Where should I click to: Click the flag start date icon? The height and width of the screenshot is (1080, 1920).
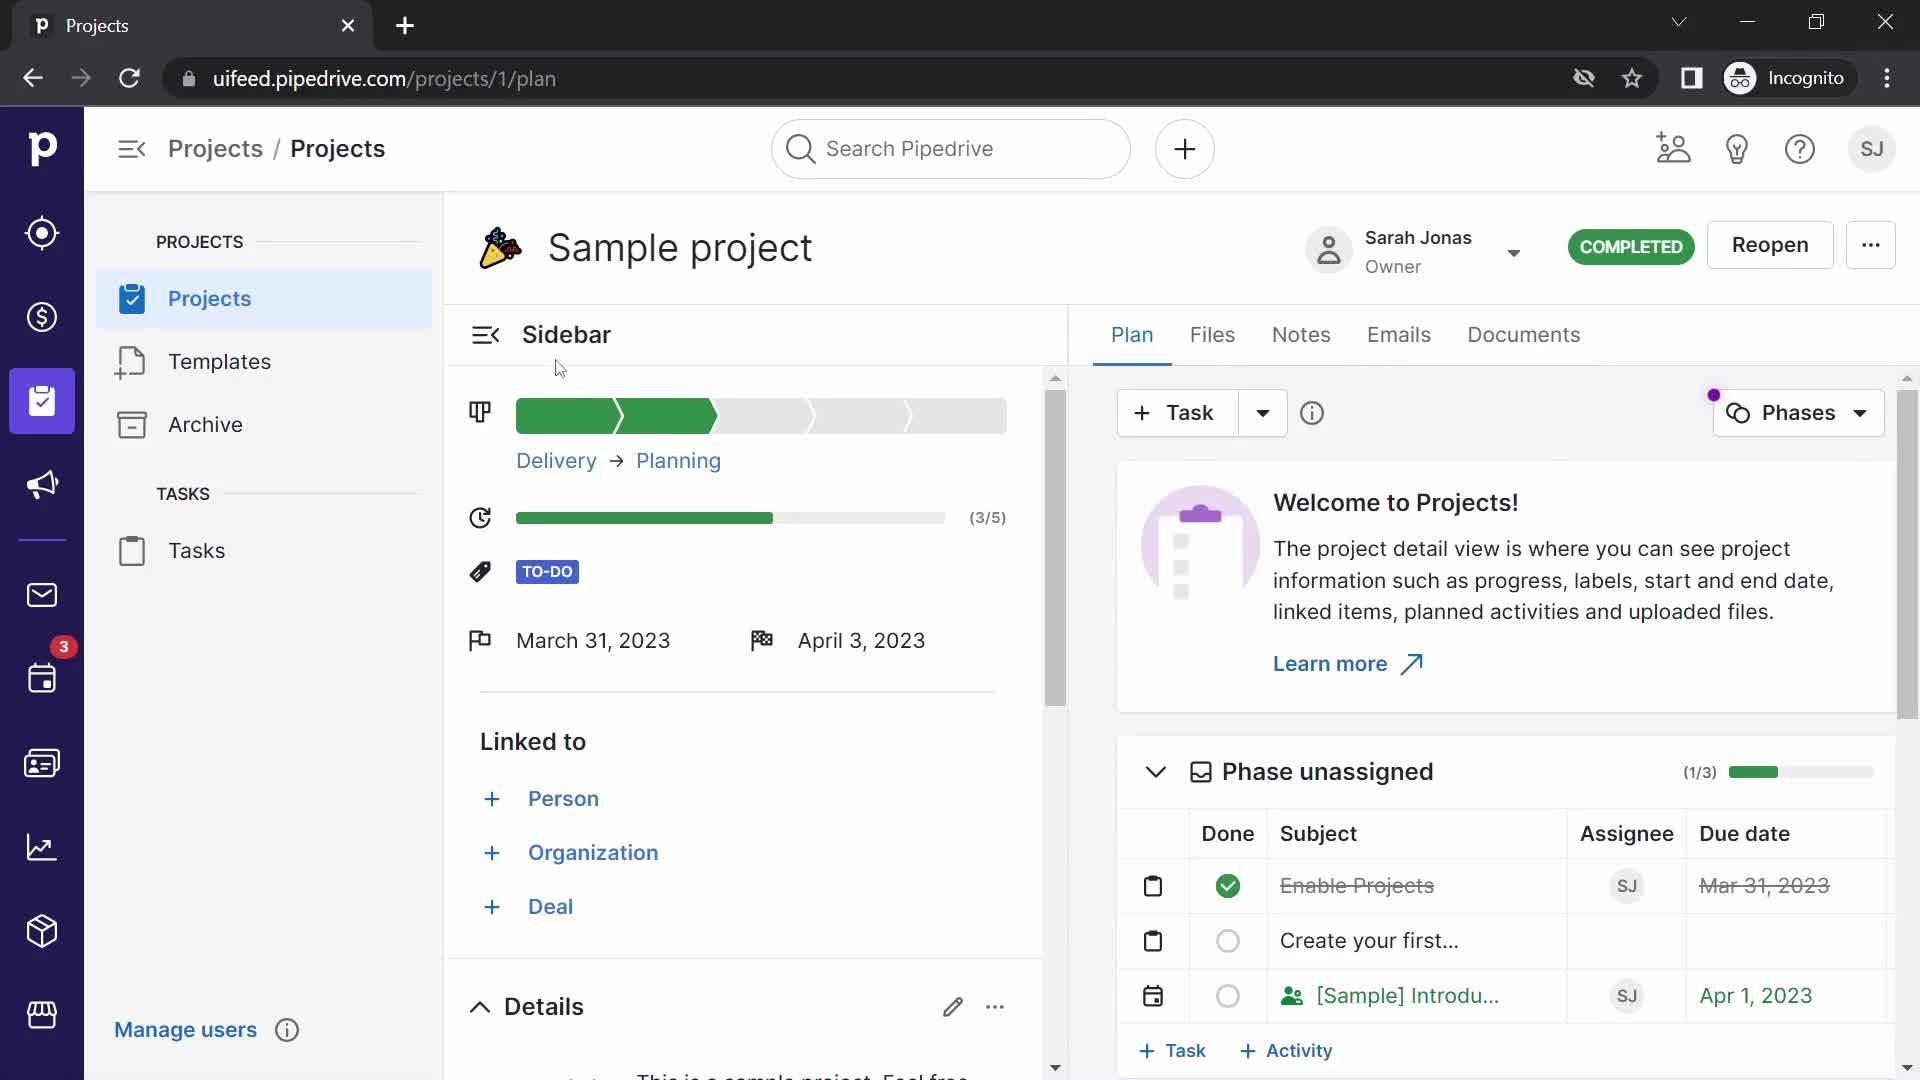click(x=479, y=640)
